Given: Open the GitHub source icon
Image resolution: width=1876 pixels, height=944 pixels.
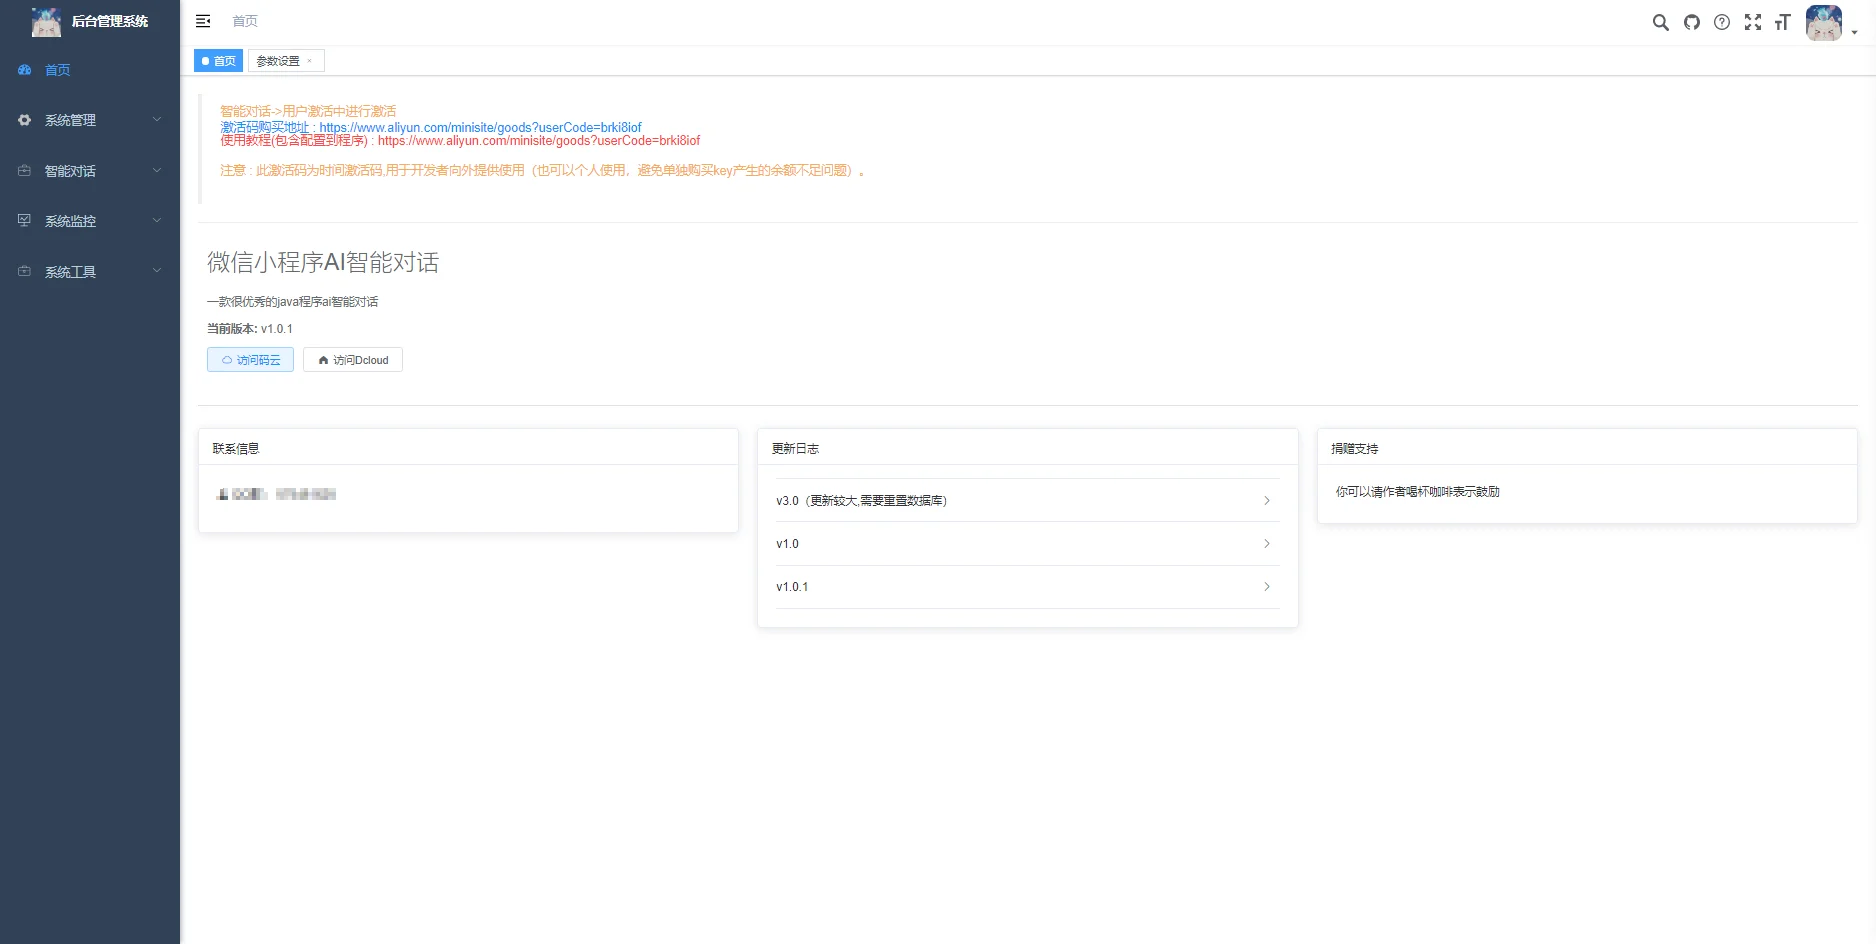Looking at the screenshot, I should [1691, 22].
